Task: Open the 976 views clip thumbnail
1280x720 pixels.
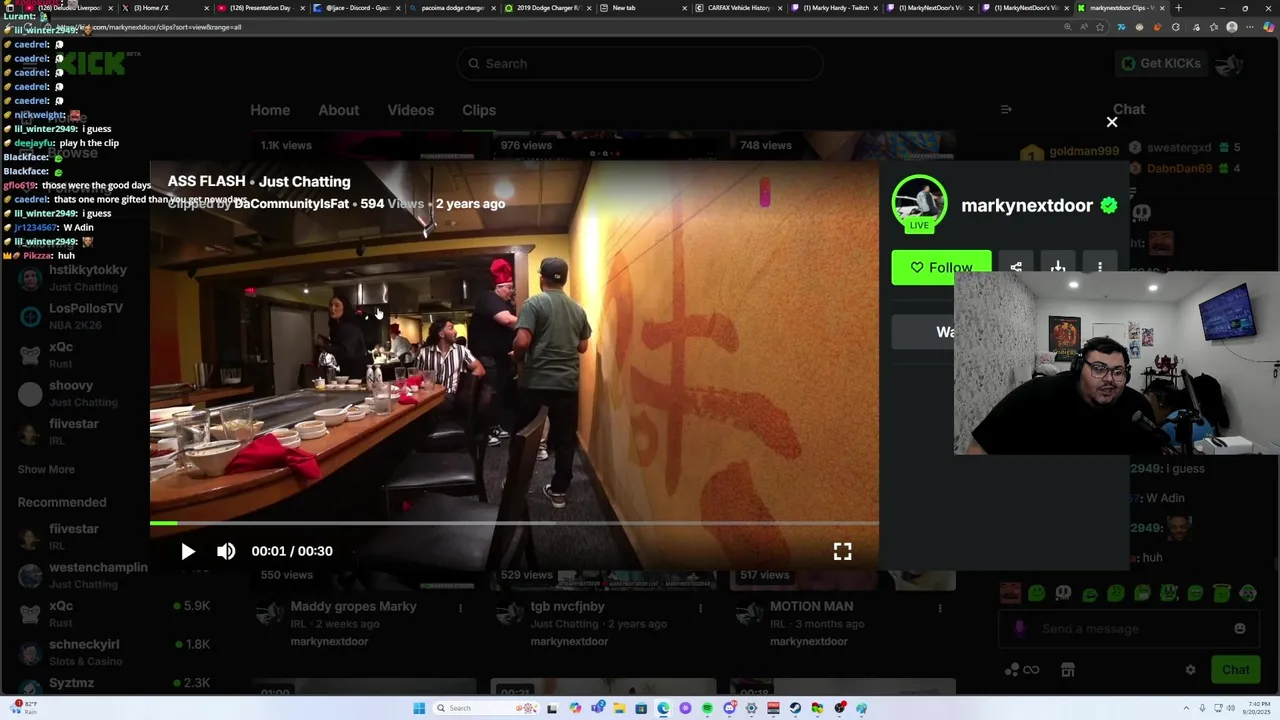Action: [603, 147]
